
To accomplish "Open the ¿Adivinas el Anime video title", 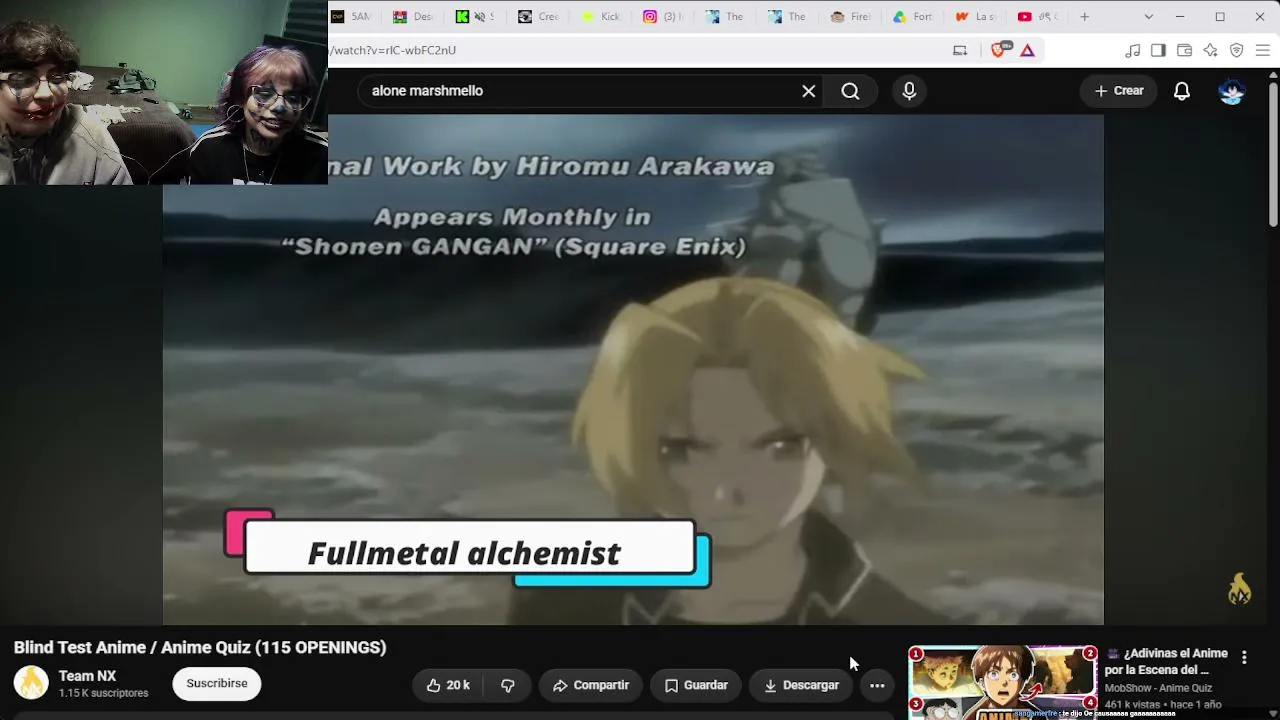I will click(1166, 662).
